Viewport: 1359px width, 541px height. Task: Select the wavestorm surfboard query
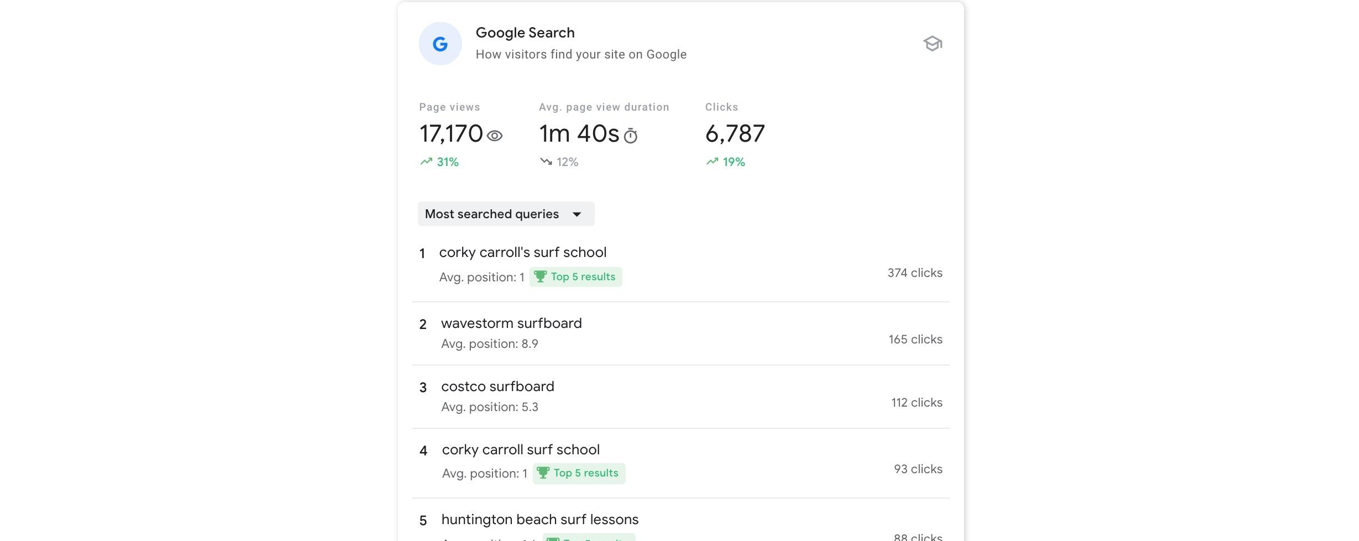(x=511, y=323)
